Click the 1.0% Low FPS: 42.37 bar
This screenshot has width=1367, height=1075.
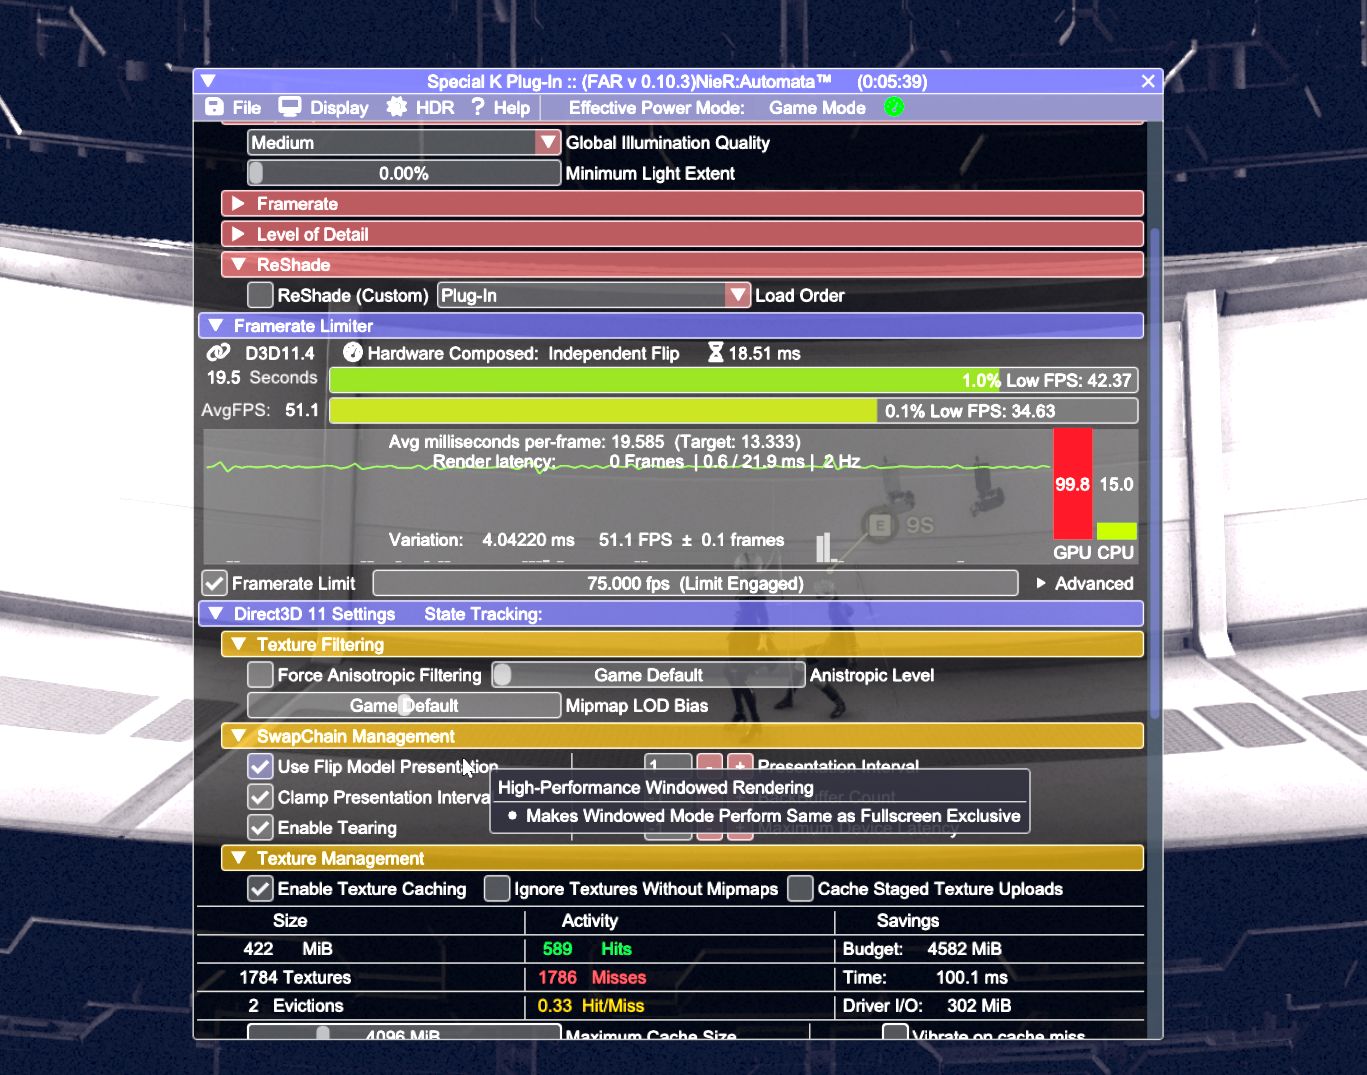click(733, 380)
